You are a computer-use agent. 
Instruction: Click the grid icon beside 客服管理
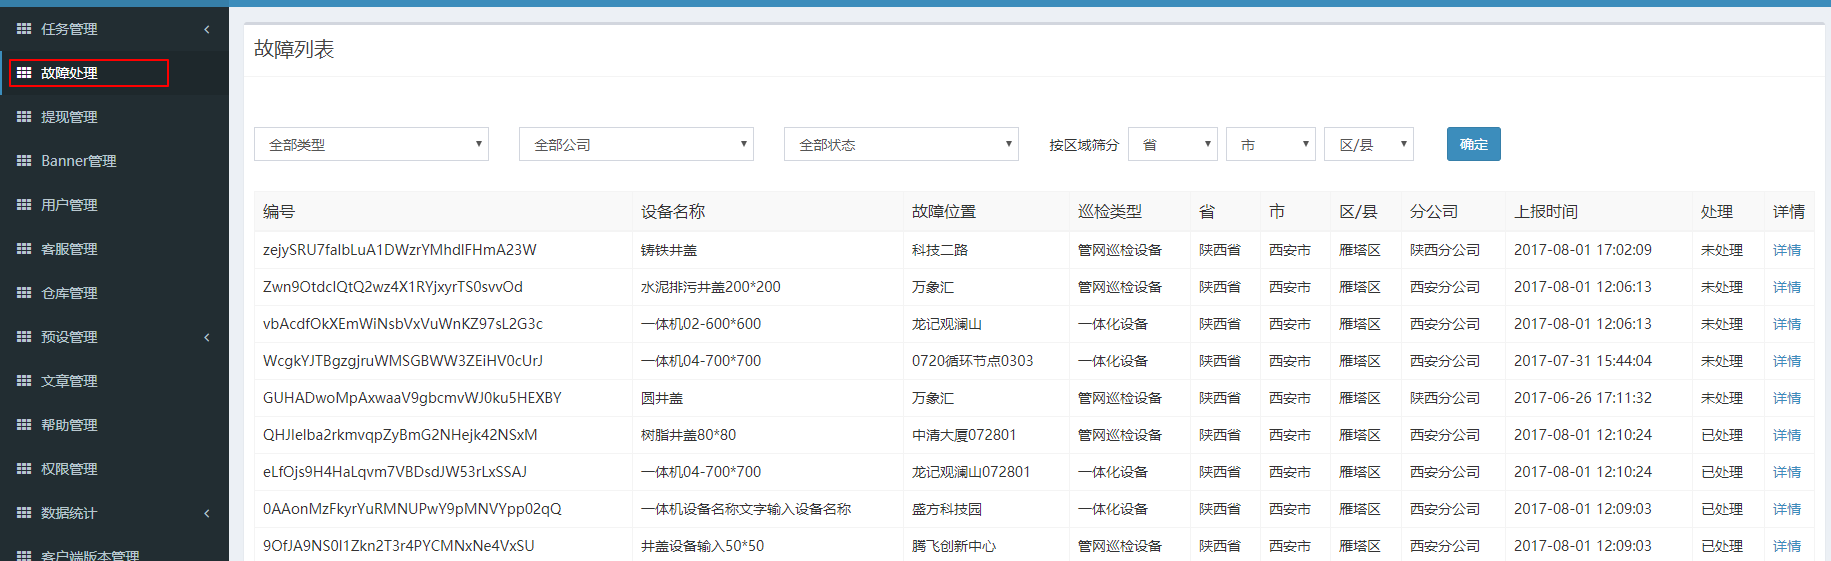coord(24,249)
